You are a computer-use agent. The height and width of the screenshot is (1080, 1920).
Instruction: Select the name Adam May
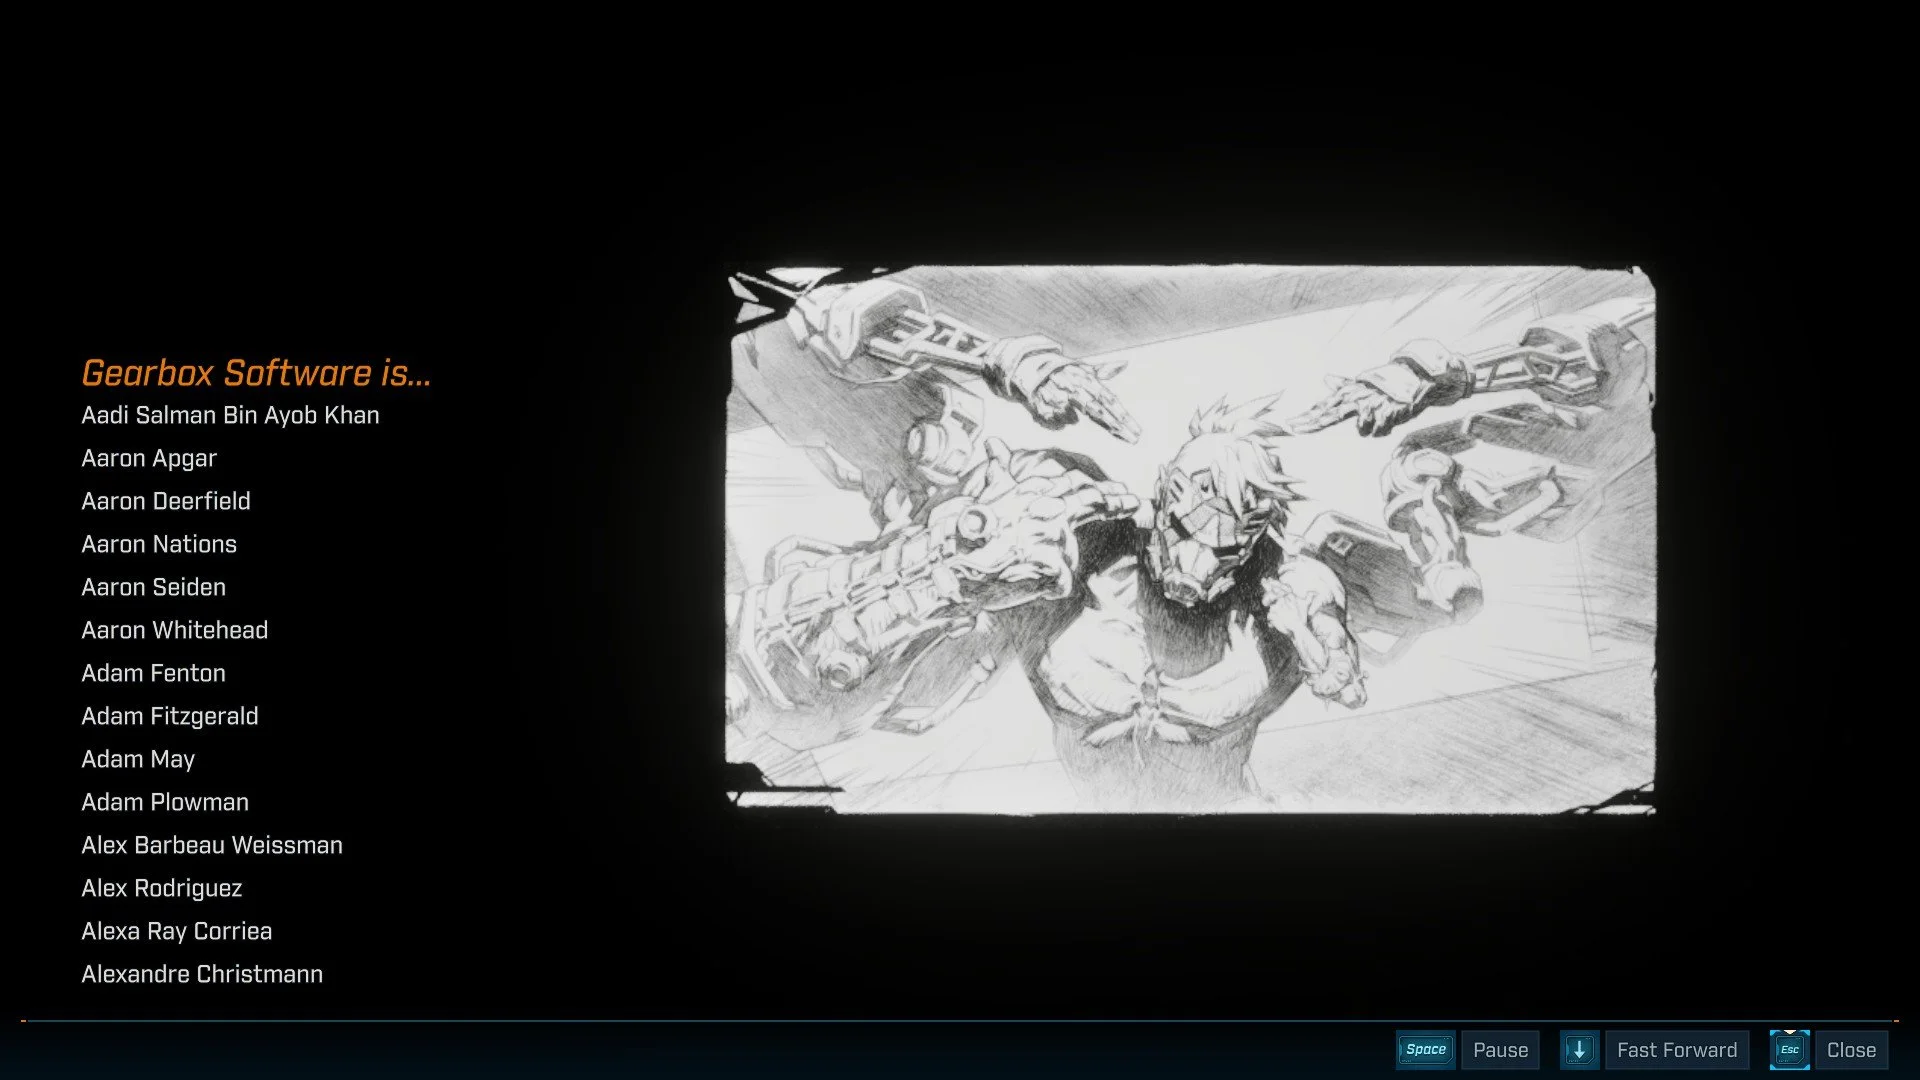click(x=138, y=759)
